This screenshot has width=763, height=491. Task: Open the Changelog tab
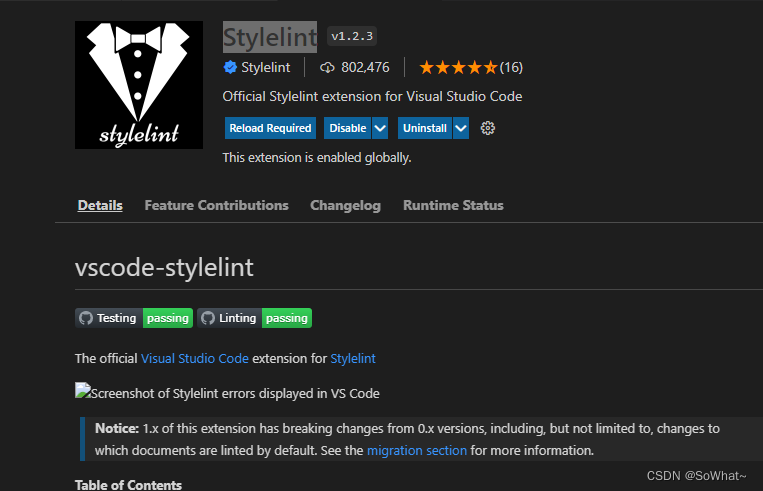coord(345,205)
